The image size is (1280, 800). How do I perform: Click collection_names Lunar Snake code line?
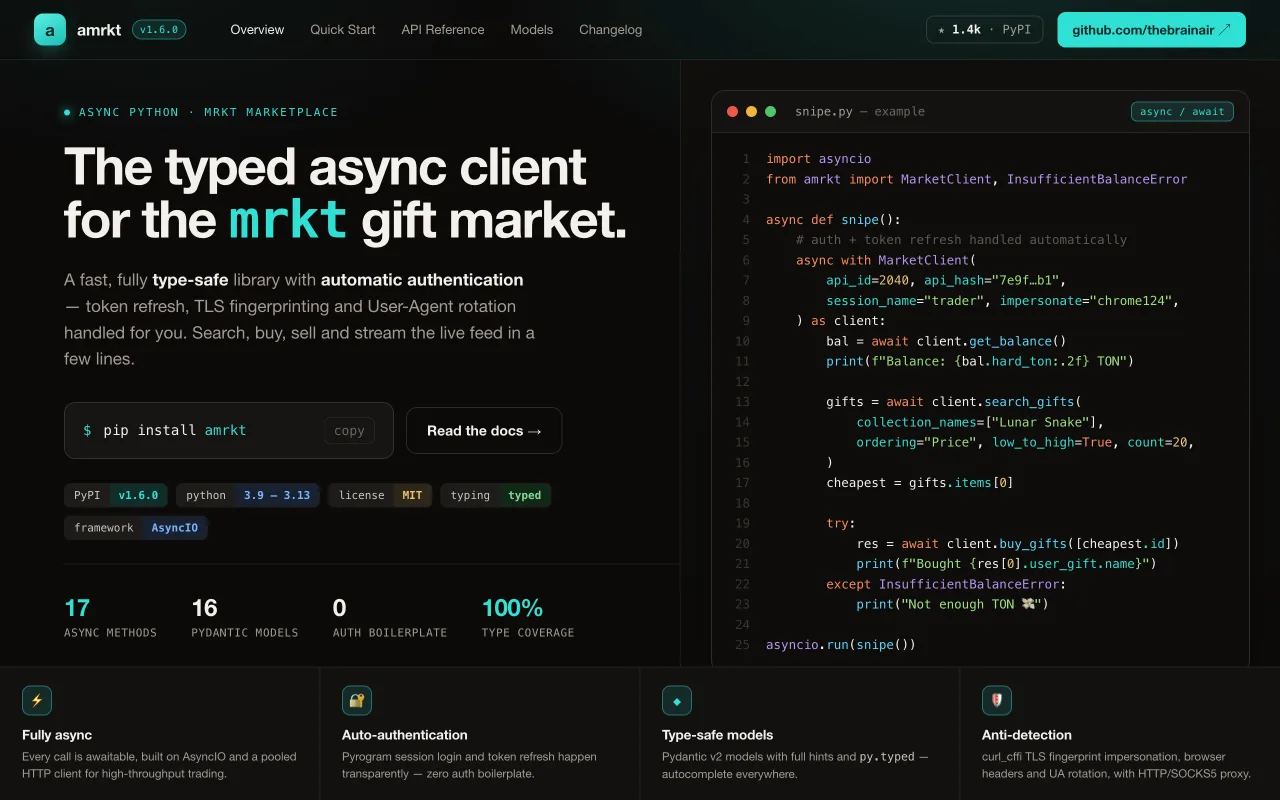click(980, 422)
